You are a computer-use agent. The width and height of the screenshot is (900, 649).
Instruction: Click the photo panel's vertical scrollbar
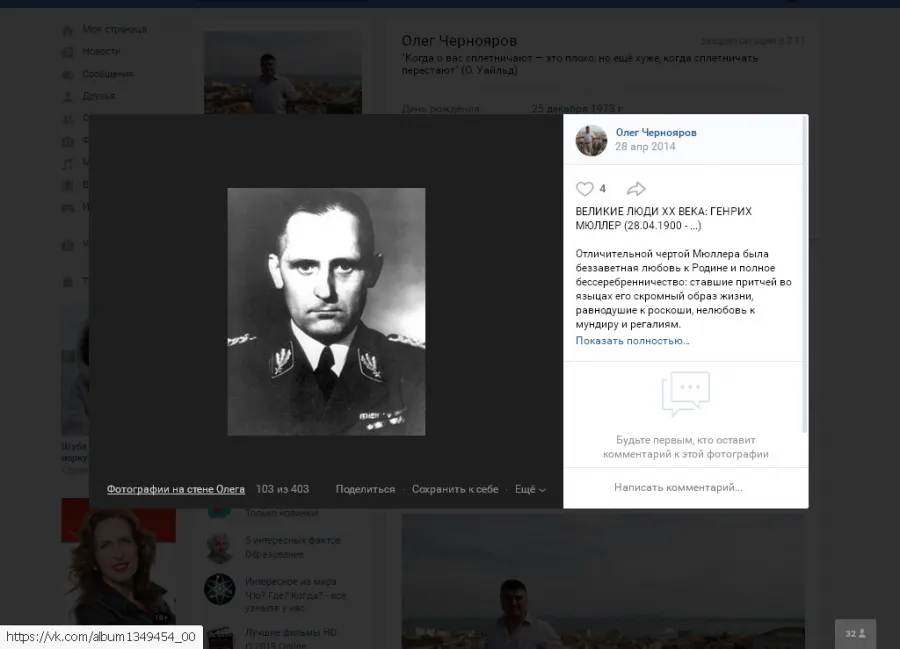pyautogui.click(x=805, y=275)
